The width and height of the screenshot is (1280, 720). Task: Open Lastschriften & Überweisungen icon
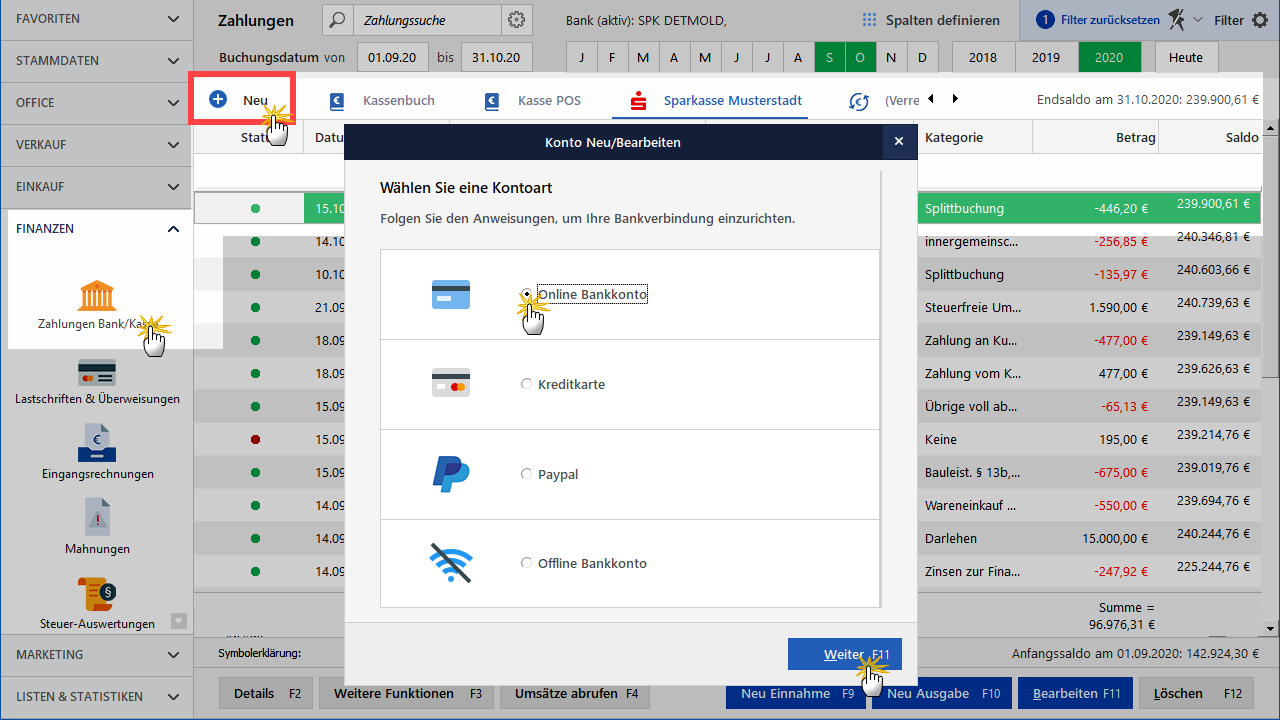(97, 373)
